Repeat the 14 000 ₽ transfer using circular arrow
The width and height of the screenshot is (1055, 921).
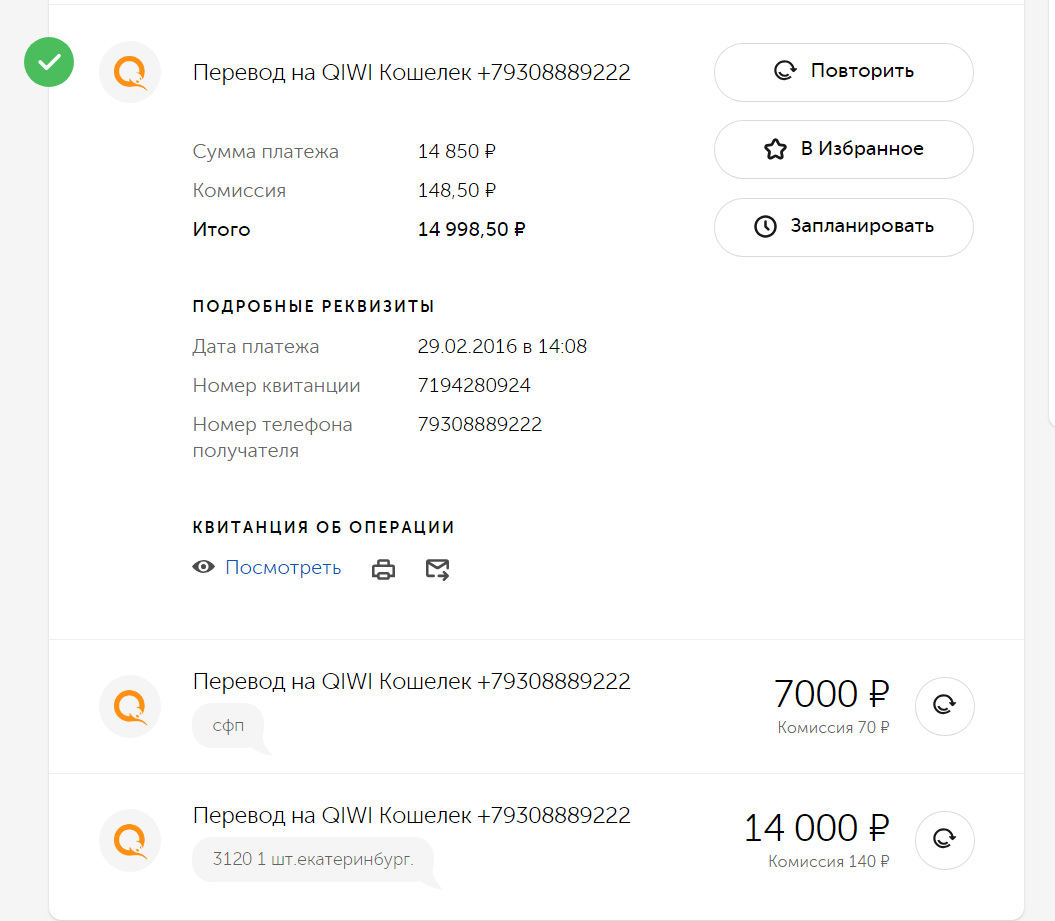944,840
